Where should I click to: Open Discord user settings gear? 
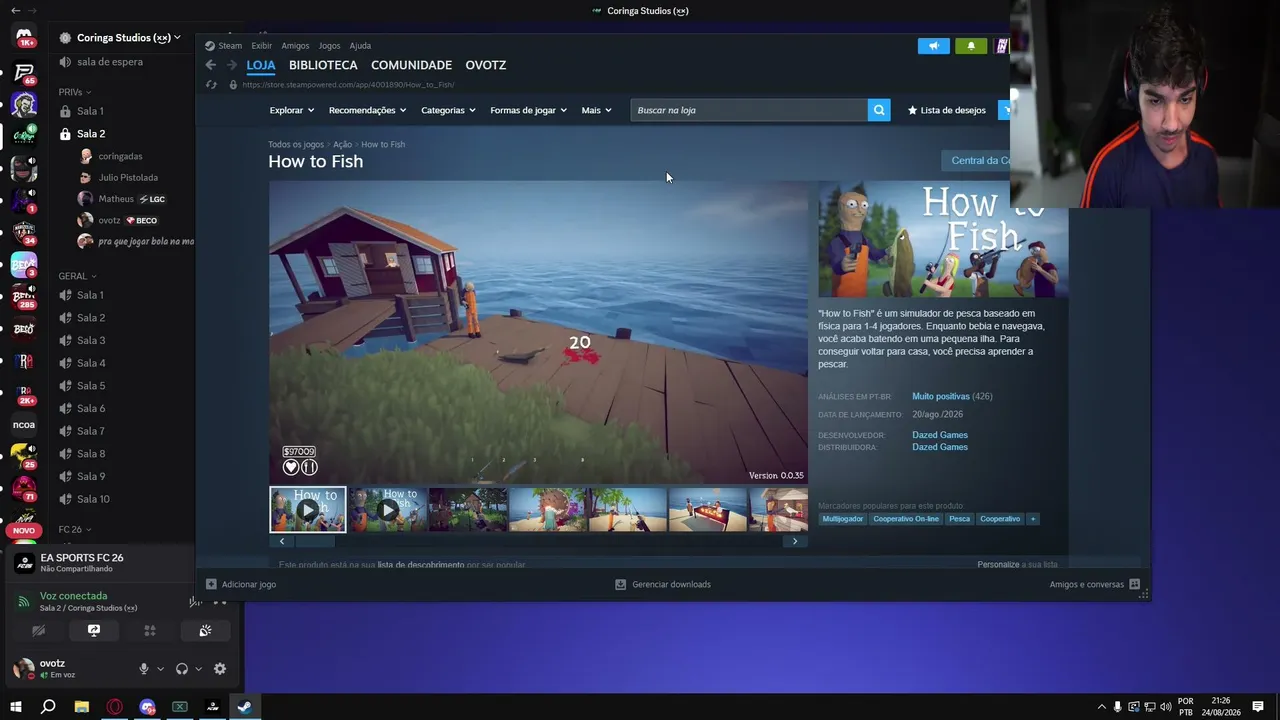click(220, 669)
